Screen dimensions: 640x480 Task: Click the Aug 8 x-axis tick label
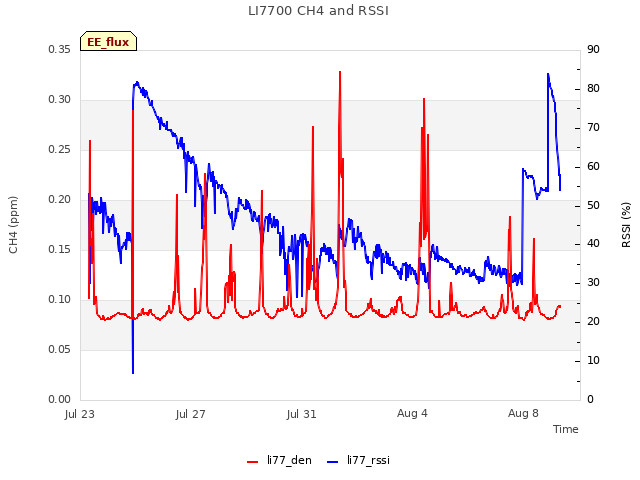tap(523, 413)
